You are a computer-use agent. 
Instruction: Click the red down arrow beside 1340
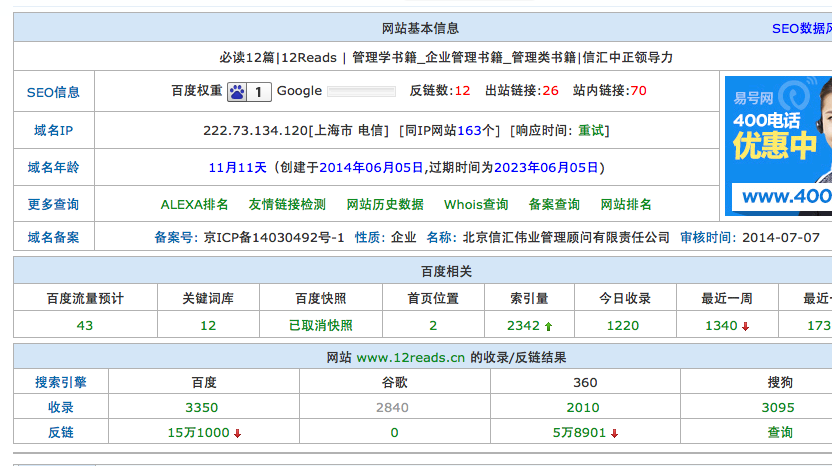coord(745,326)
